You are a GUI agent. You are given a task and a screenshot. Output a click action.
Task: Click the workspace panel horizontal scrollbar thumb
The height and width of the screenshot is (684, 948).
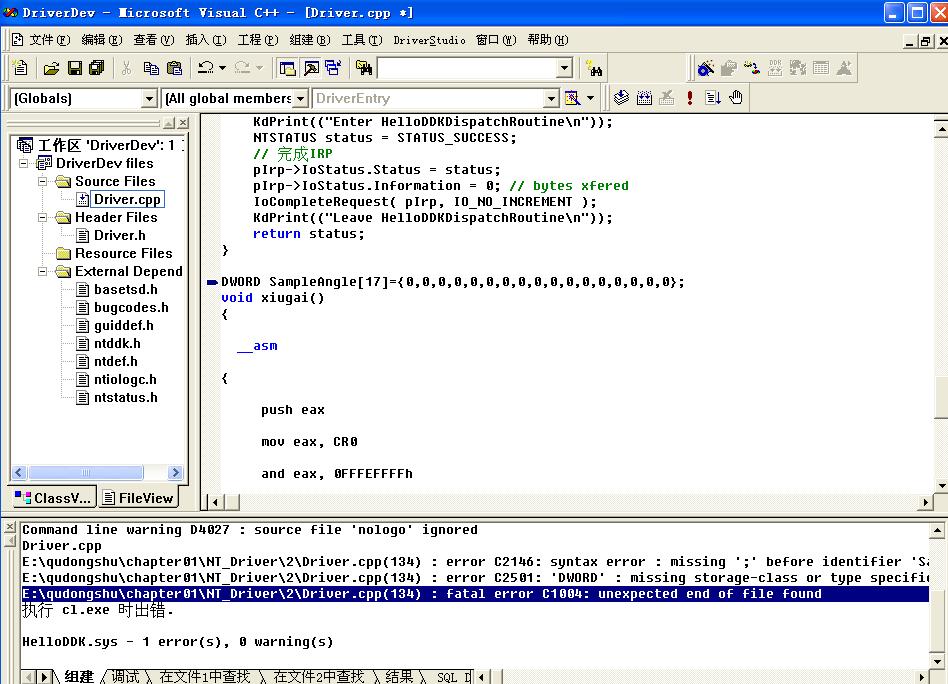[x=85, y=472]
